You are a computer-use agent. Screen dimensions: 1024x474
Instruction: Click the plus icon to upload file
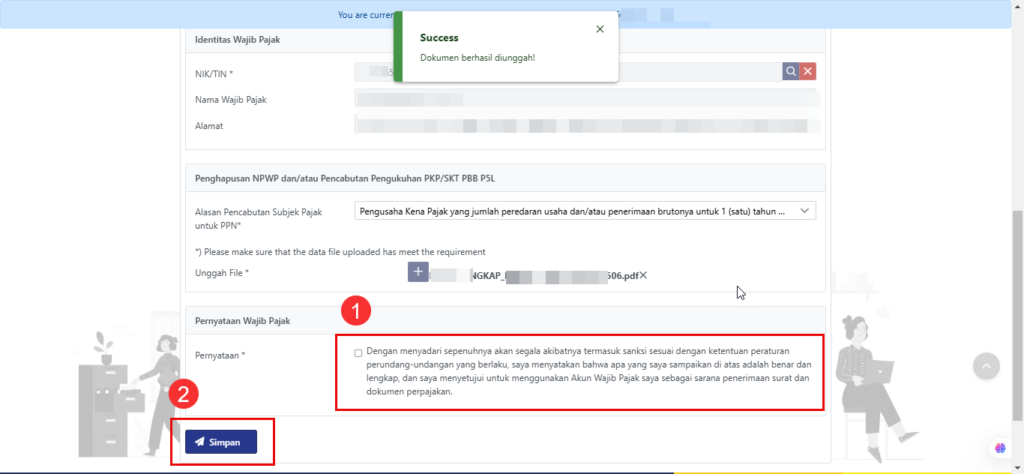pos(418,272)
